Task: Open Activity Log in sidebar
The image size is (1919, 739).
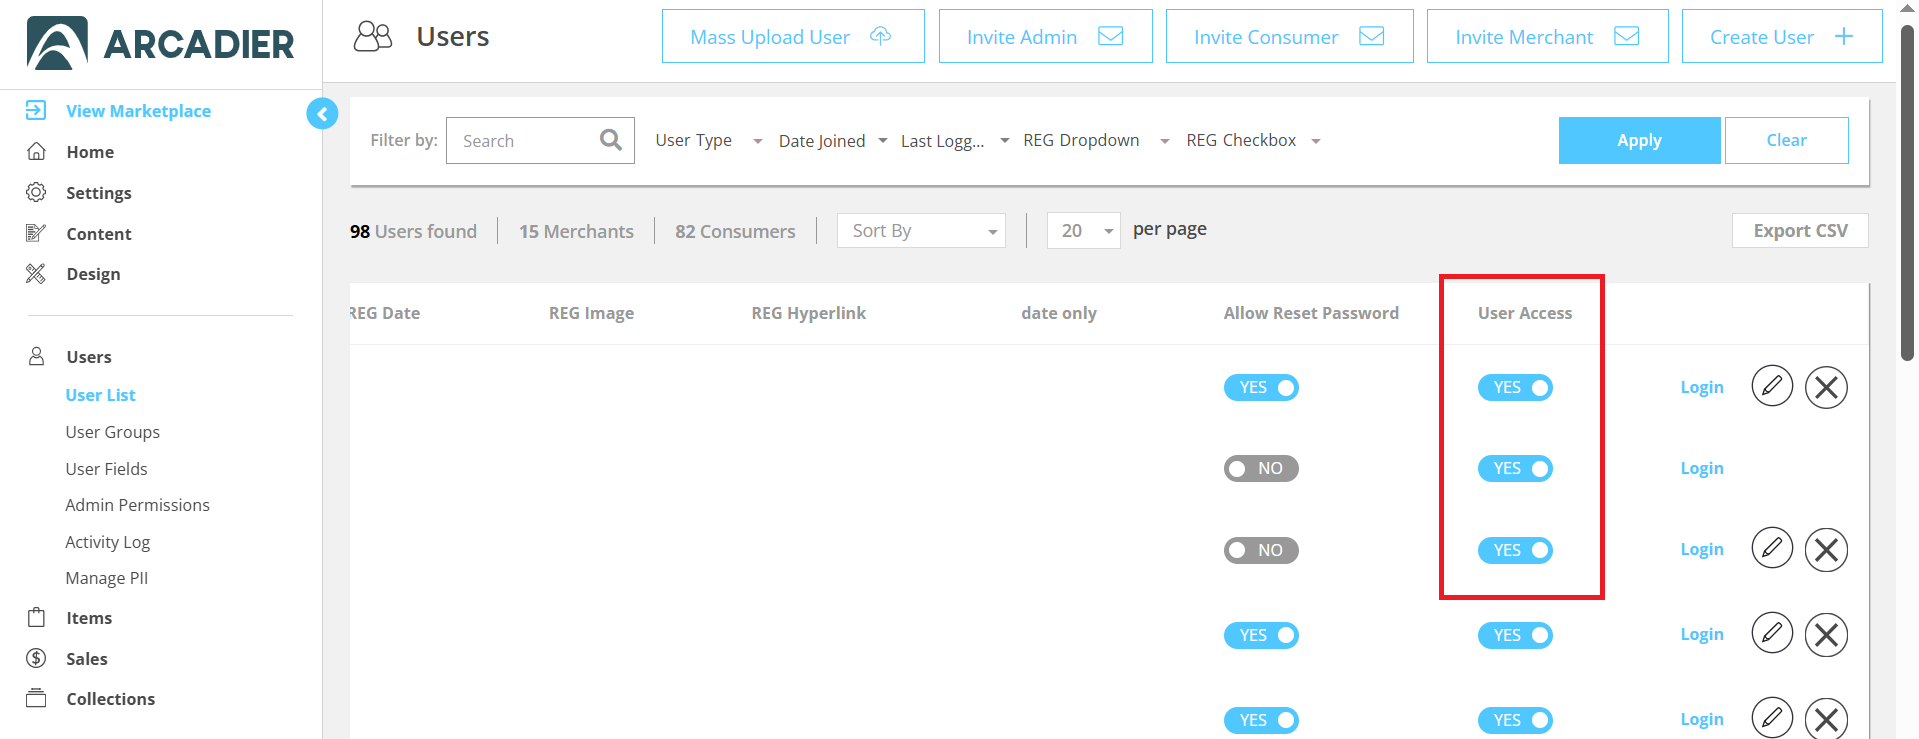Action: point(107,542)
